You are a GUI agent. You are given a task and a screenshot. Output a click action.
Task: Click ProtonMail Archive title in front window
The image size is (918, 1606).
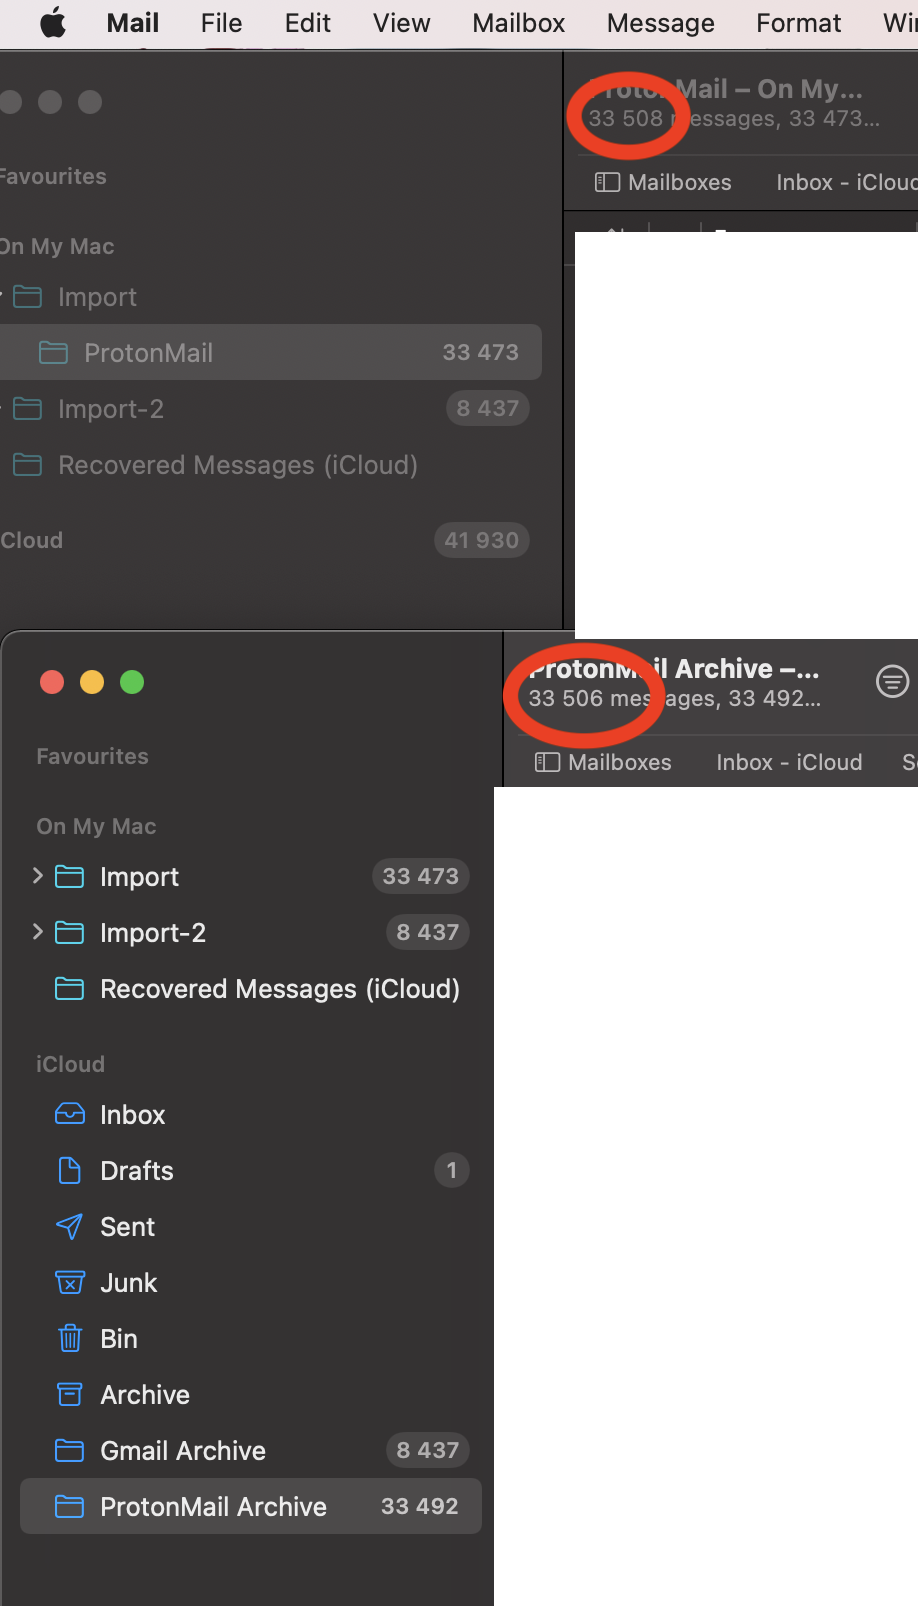[x=674, y=668]
